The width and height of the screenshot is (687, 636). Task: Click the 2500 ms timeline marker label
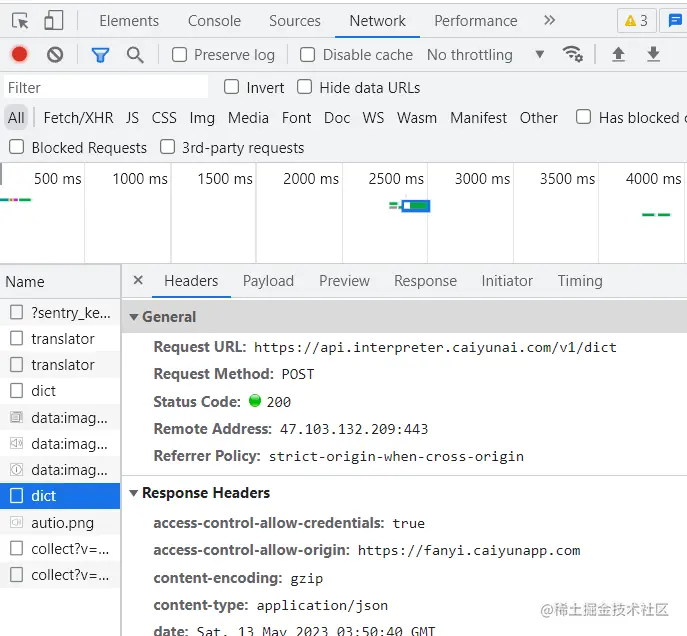[396, 179]
